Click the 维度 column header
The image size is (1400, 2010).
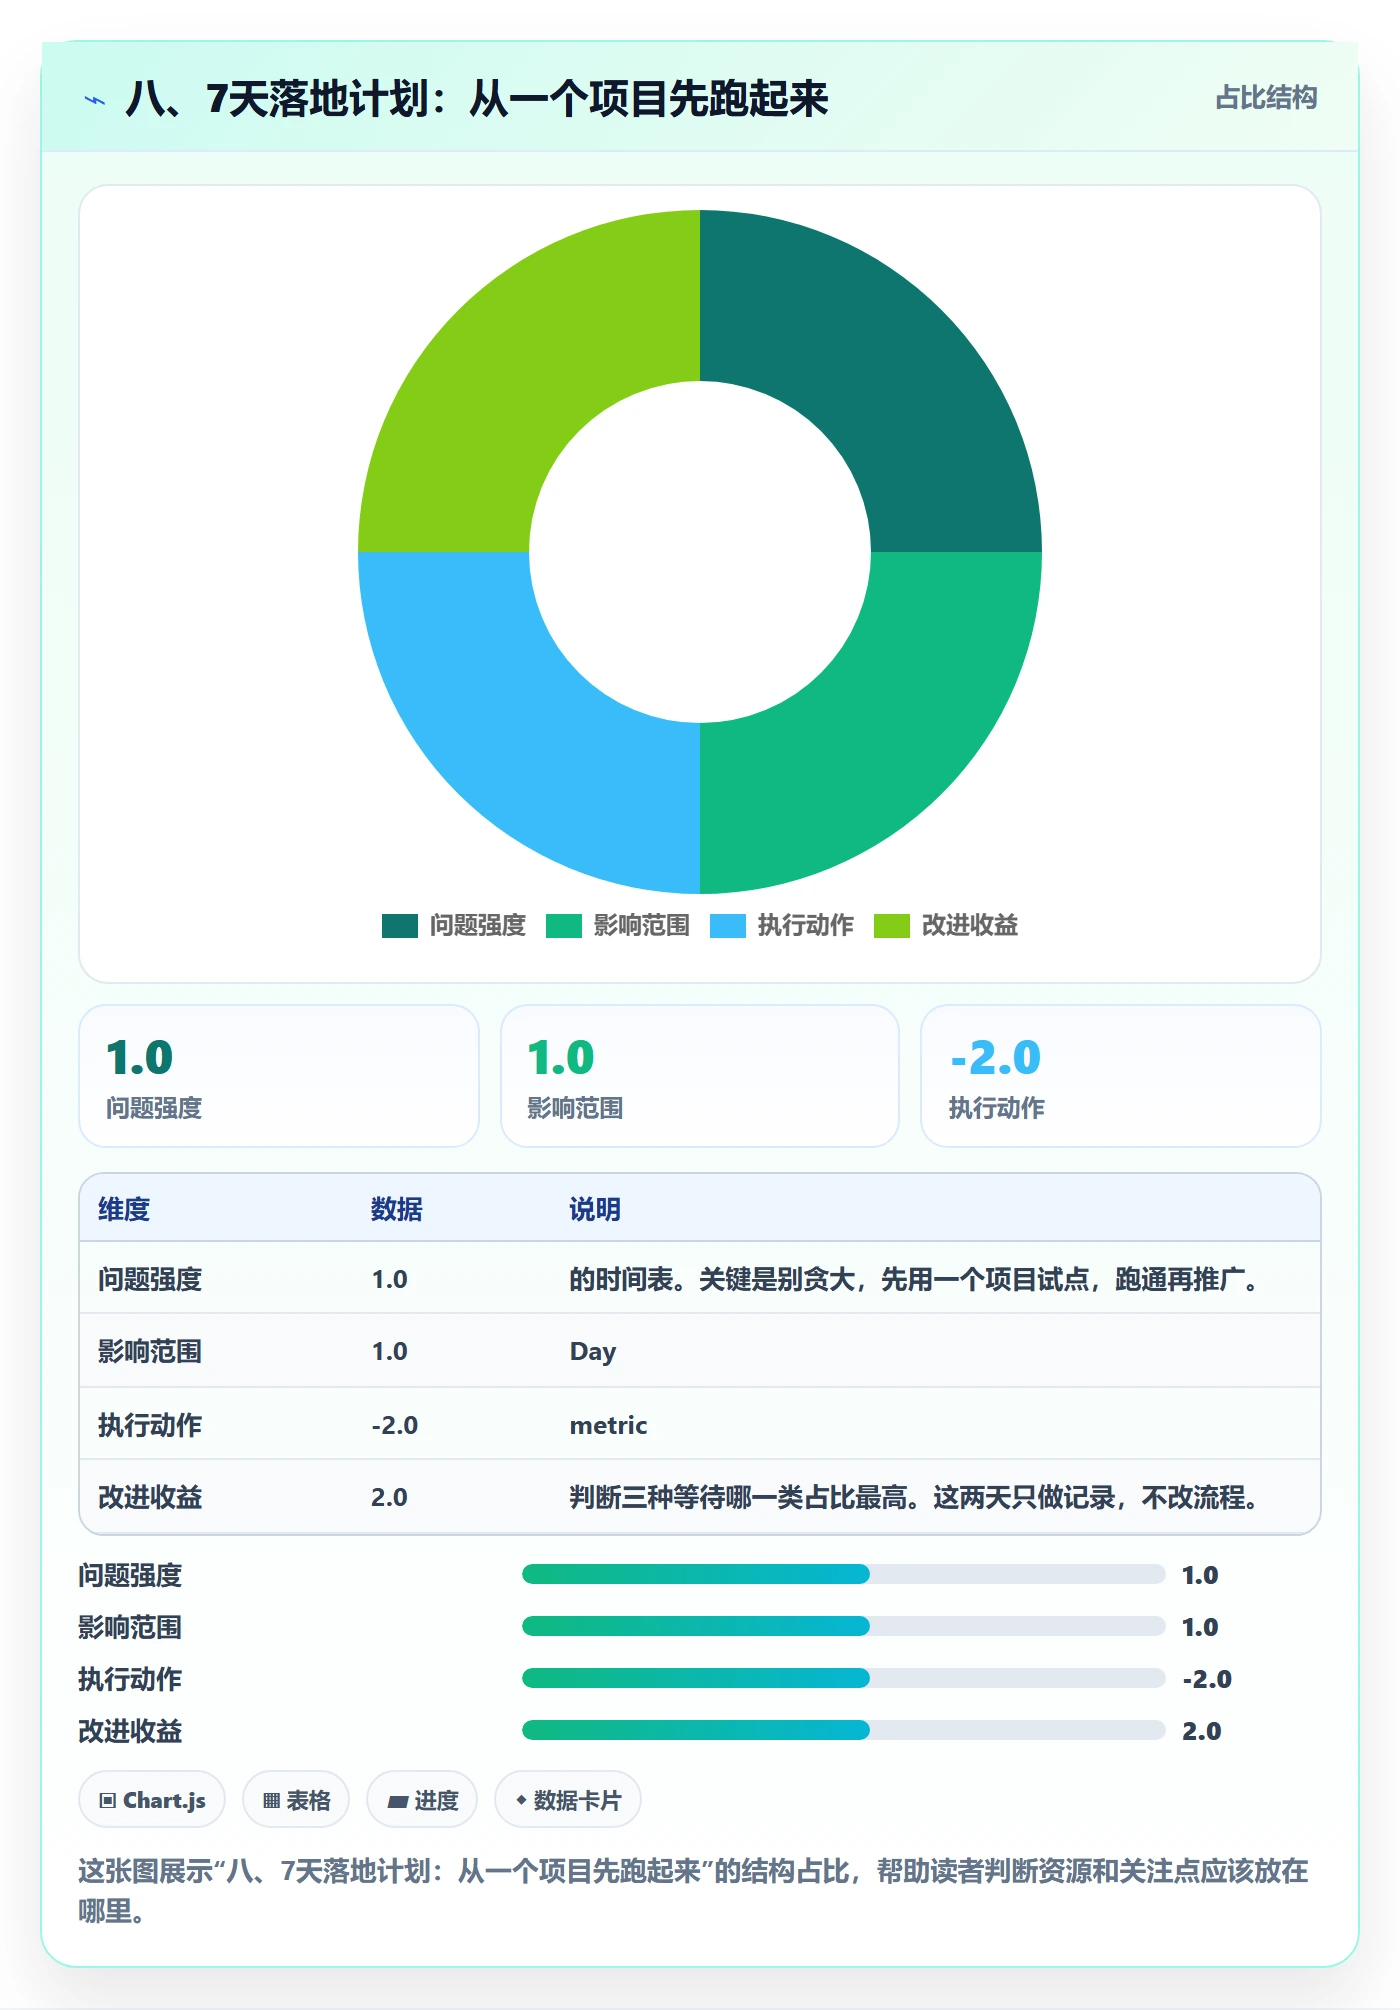tap(124, 1209)
